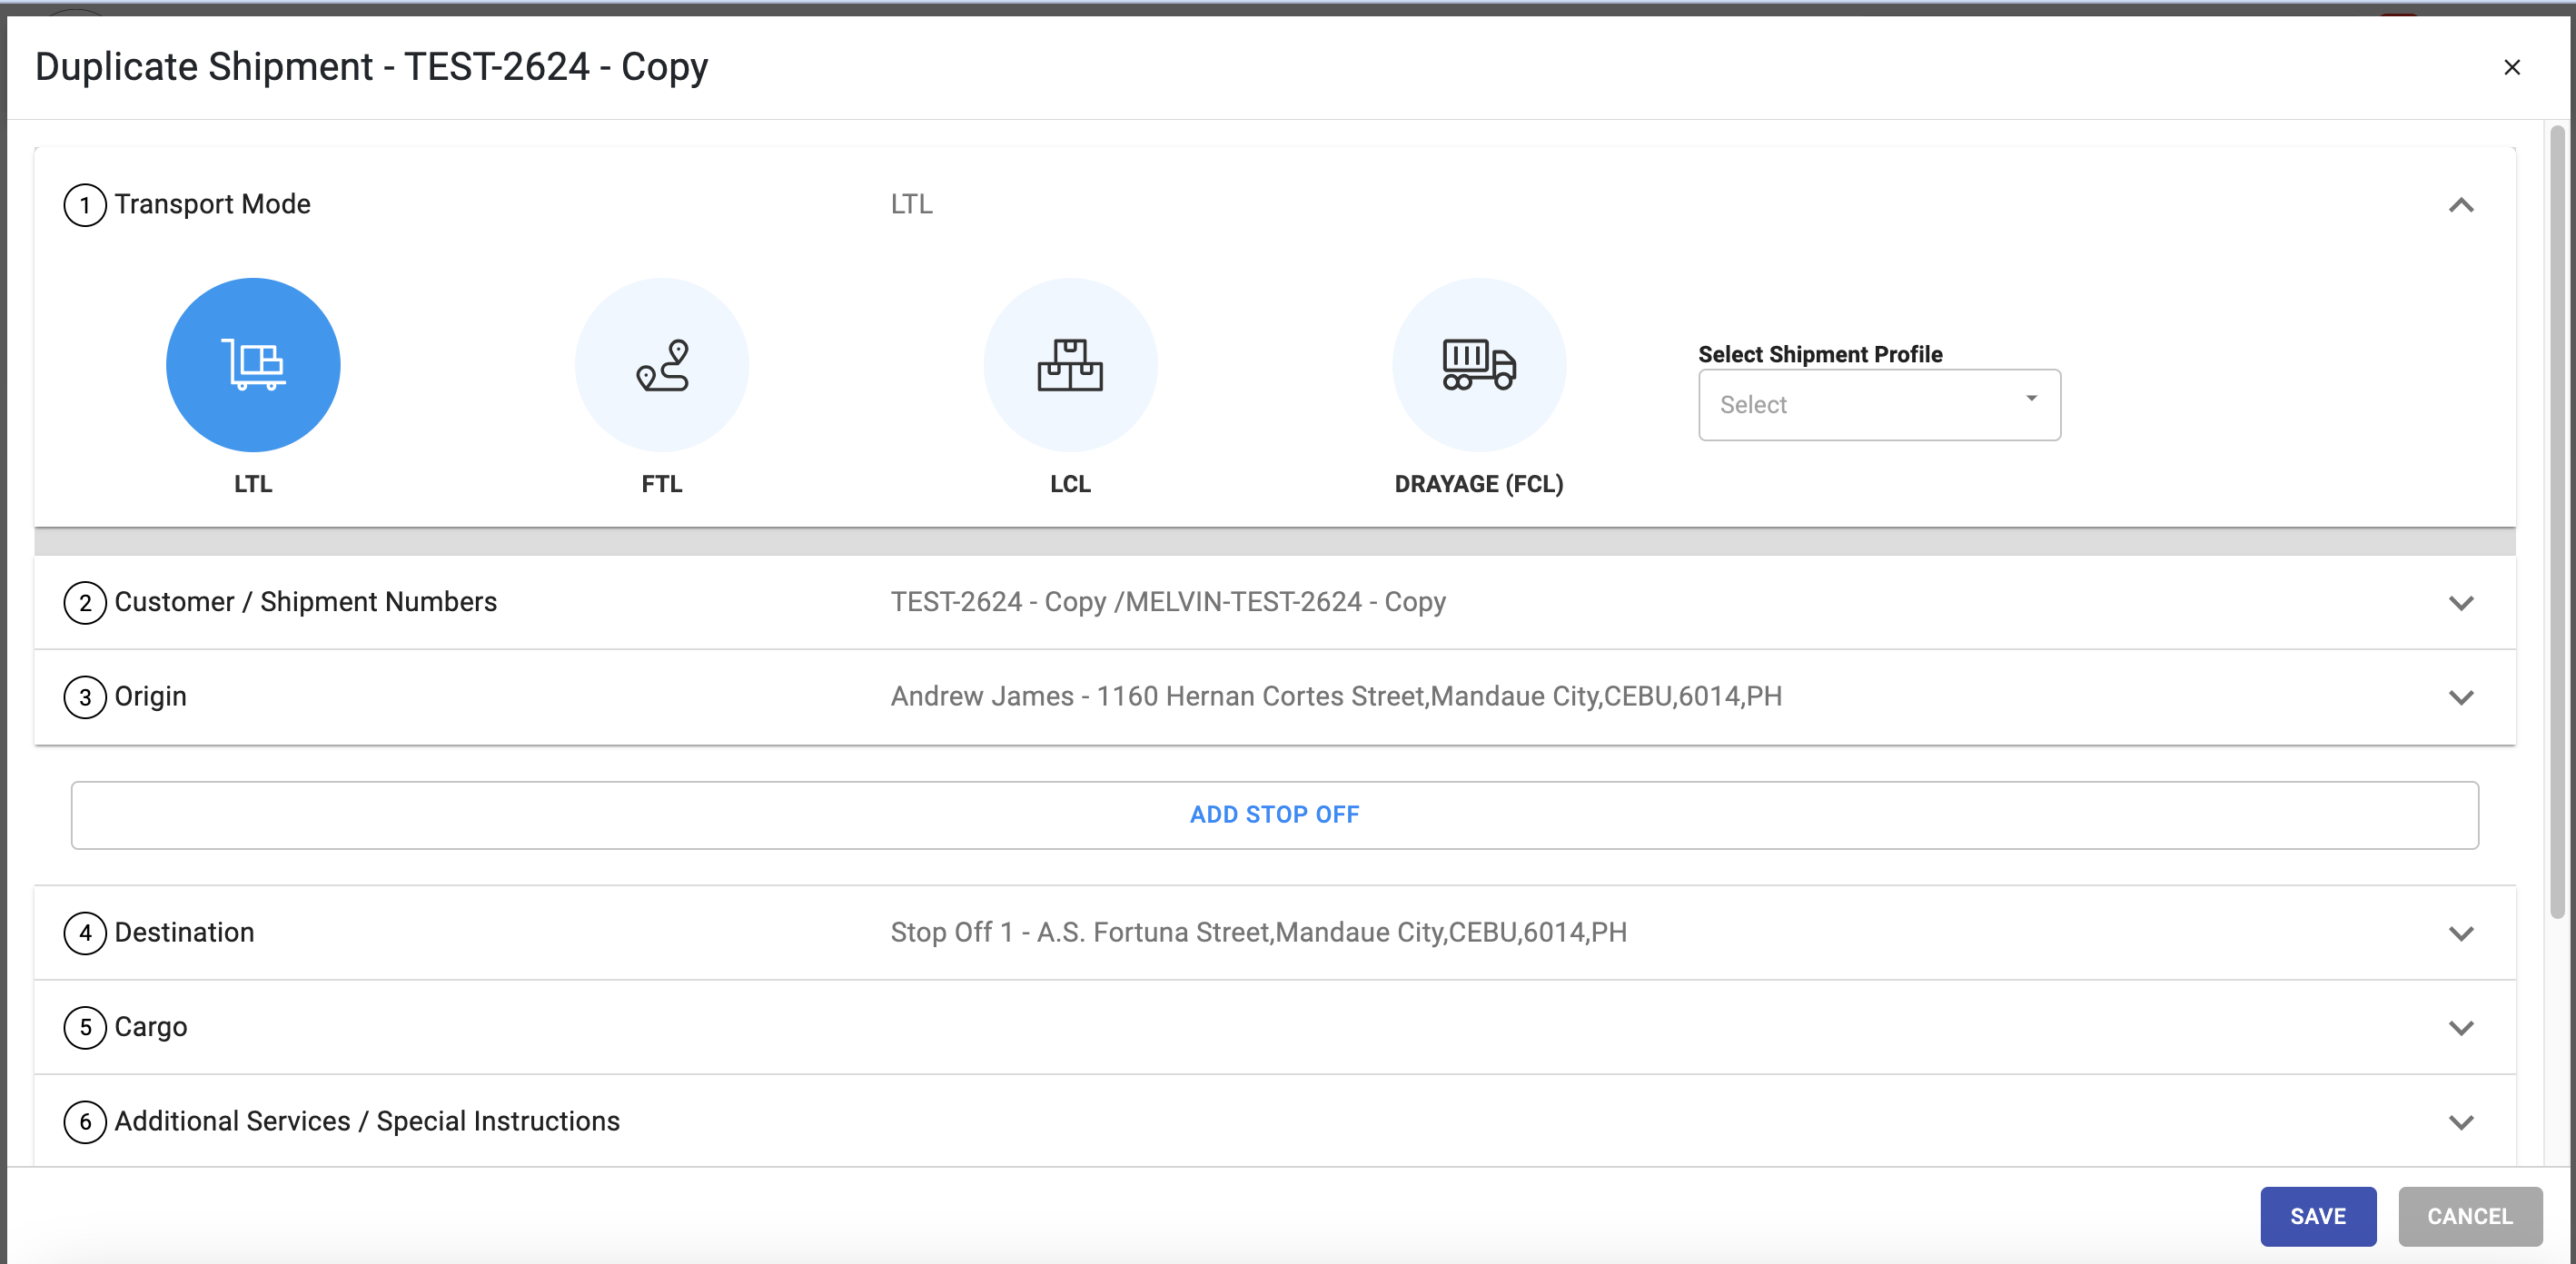Viewport: 2576px width, 1264px height.
Task: Click the DRAYAGE (FCL) label
Action: click(1478, 484)
